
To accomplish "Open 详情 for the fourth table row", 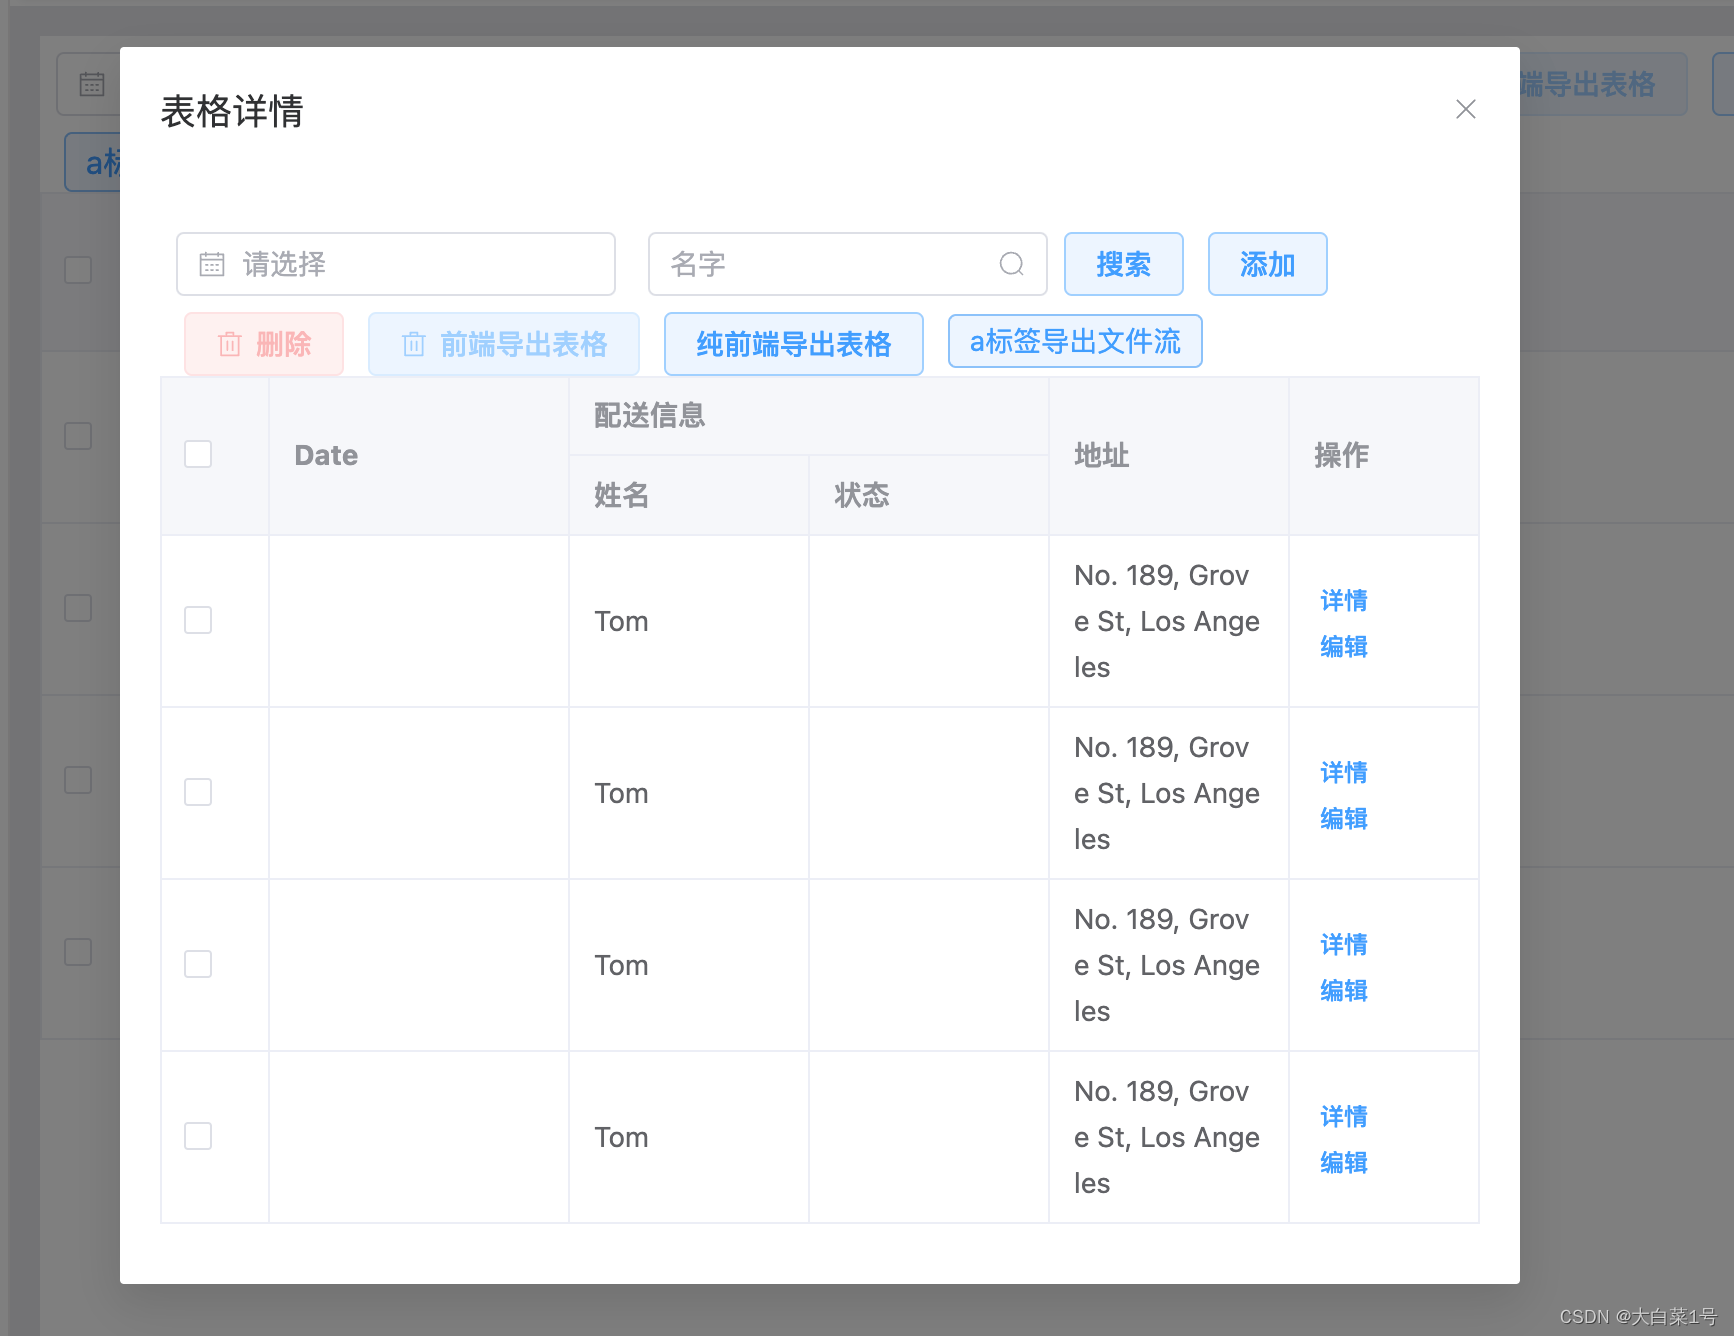I will click(x=1344, y=1116).
